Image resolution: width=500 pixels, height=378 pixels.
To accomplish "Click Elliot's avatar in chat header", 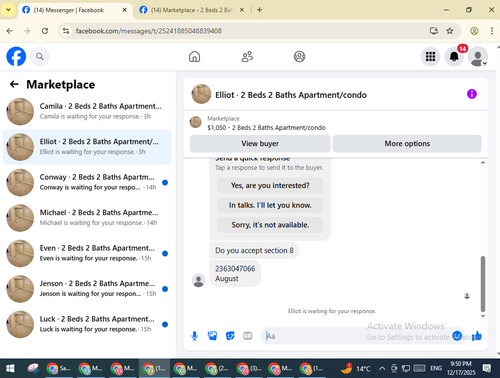I will 201,94.
